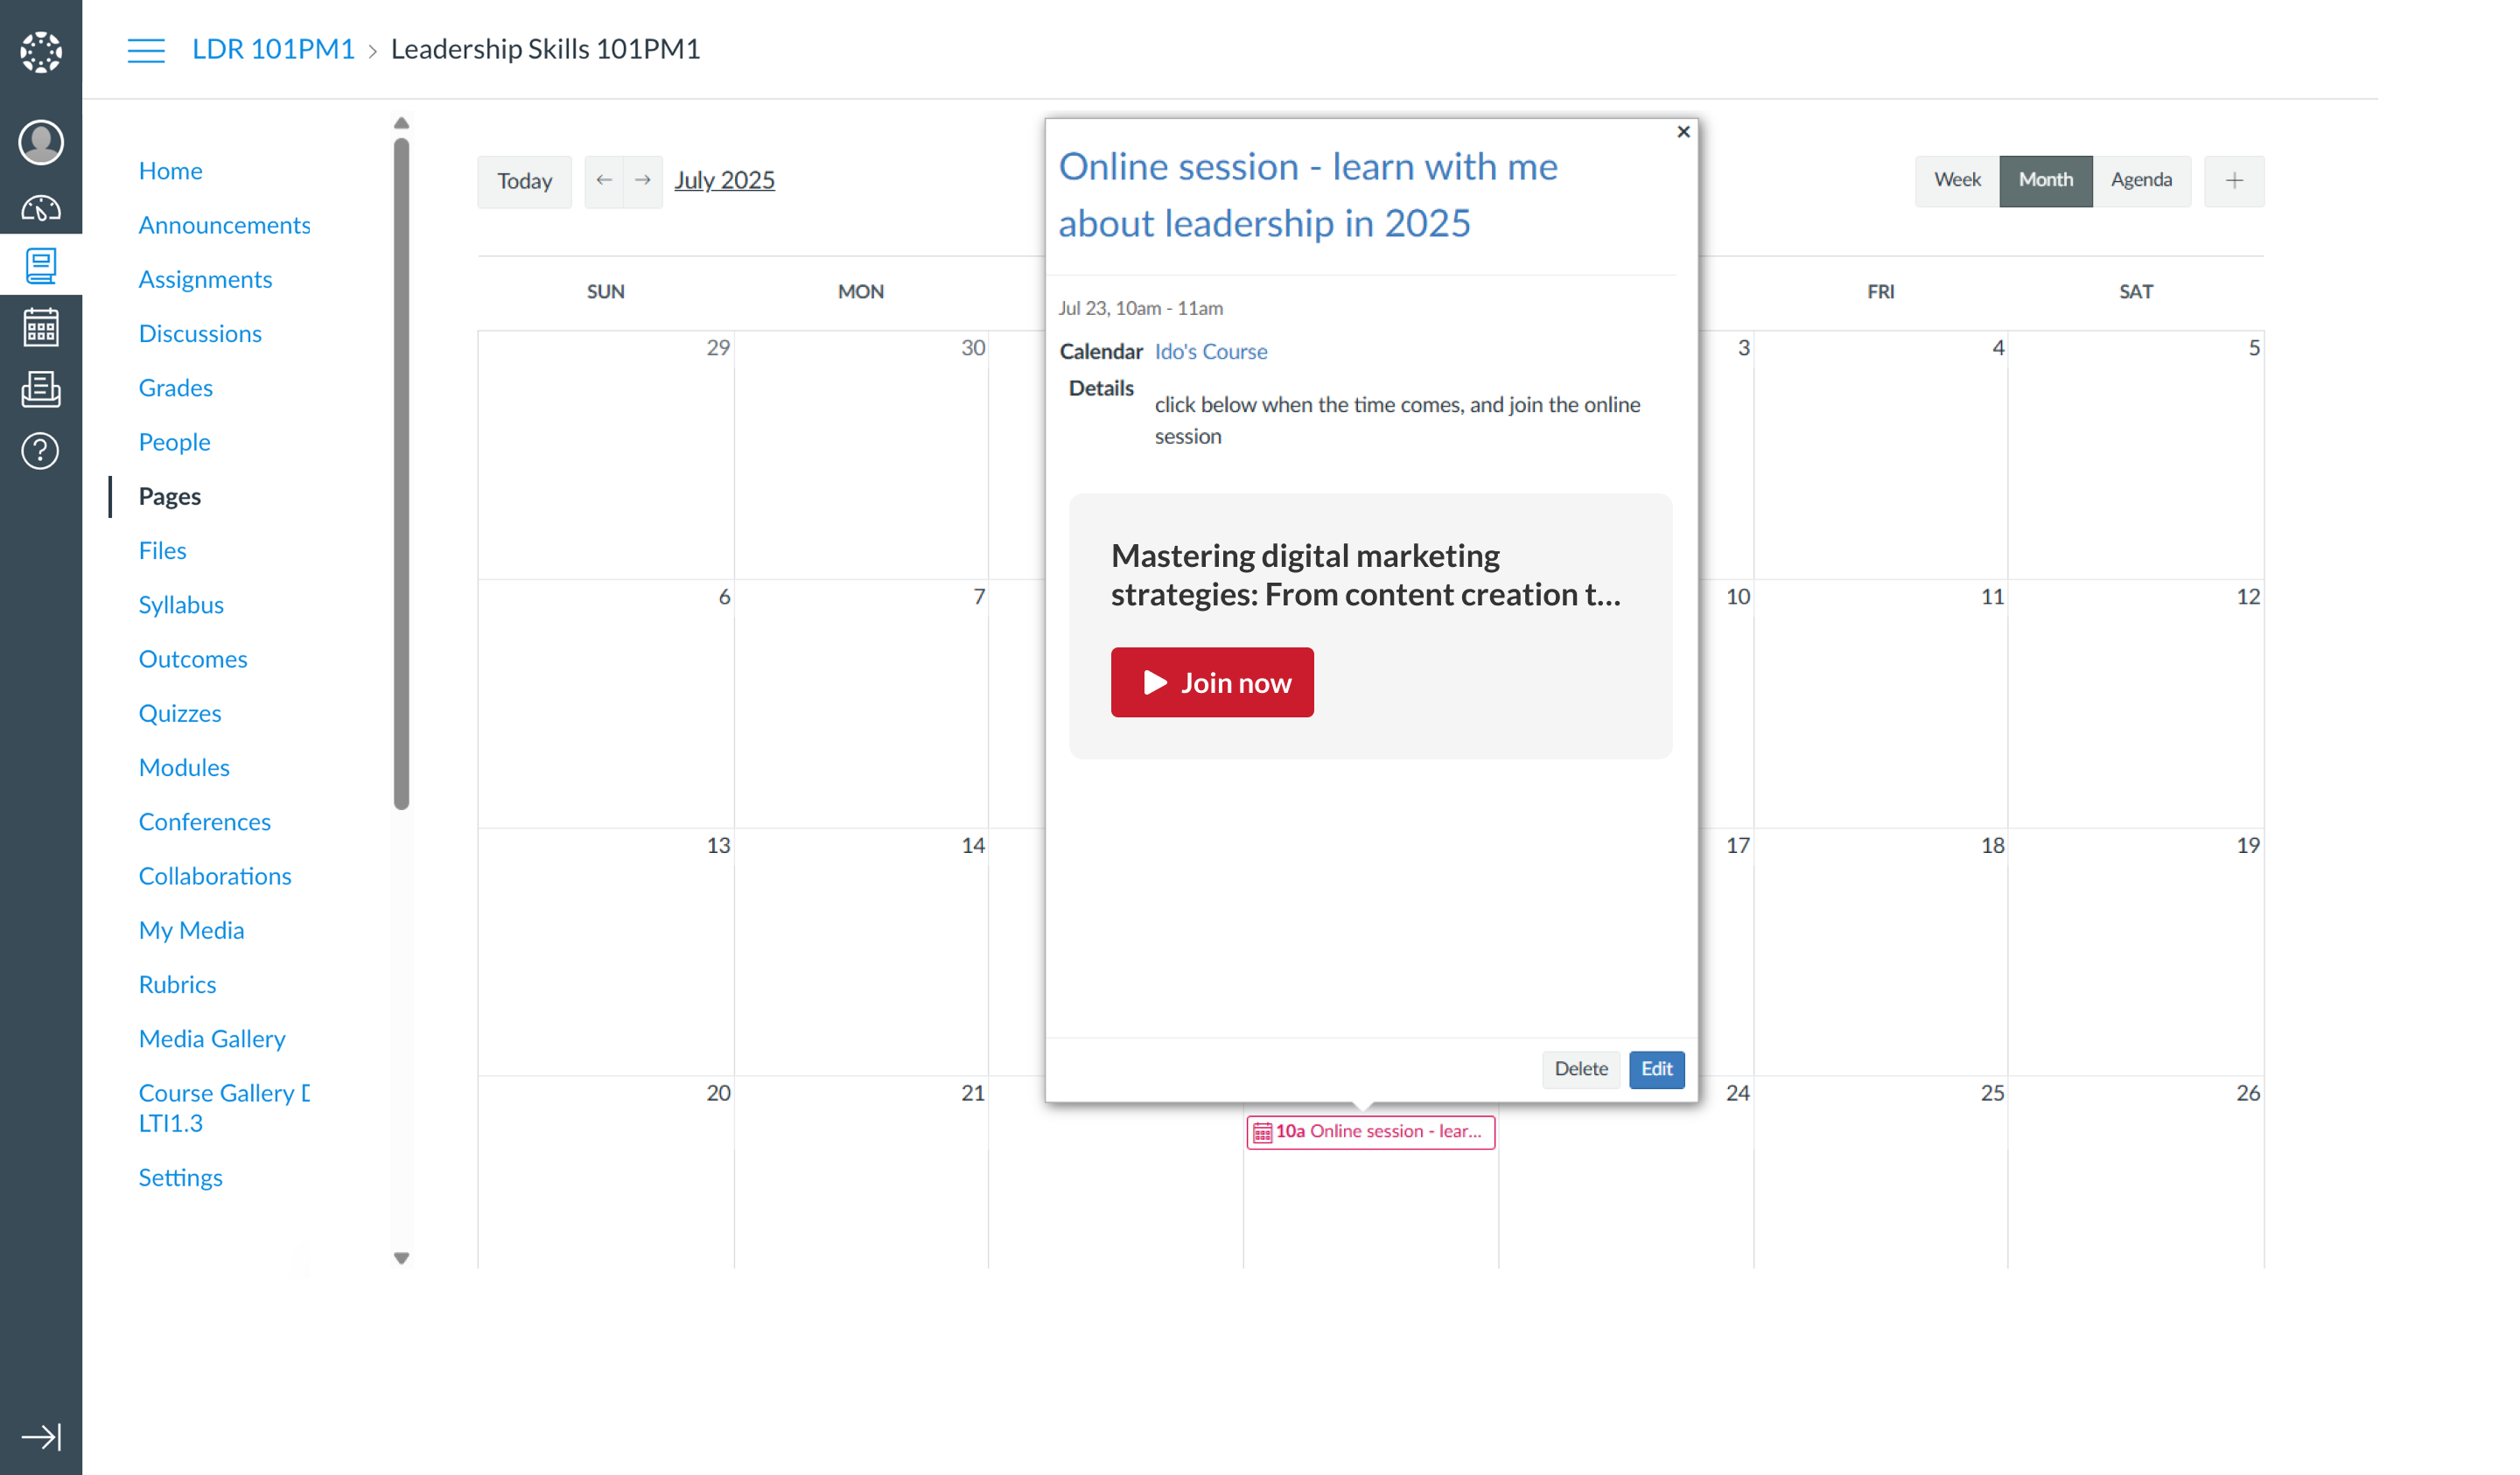Open Modules in course navigation
This screenshot has height=1475, width=2520.
click(x=184, y=767)
